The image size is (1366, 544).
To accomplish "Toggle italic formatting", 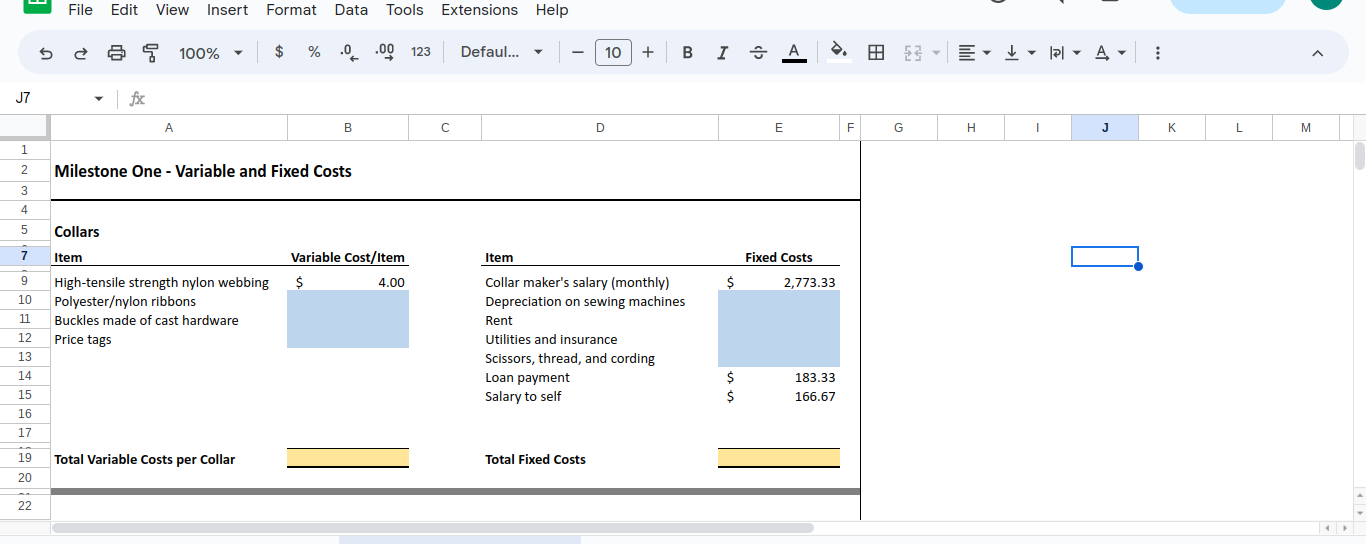I will tap(722, 52).
